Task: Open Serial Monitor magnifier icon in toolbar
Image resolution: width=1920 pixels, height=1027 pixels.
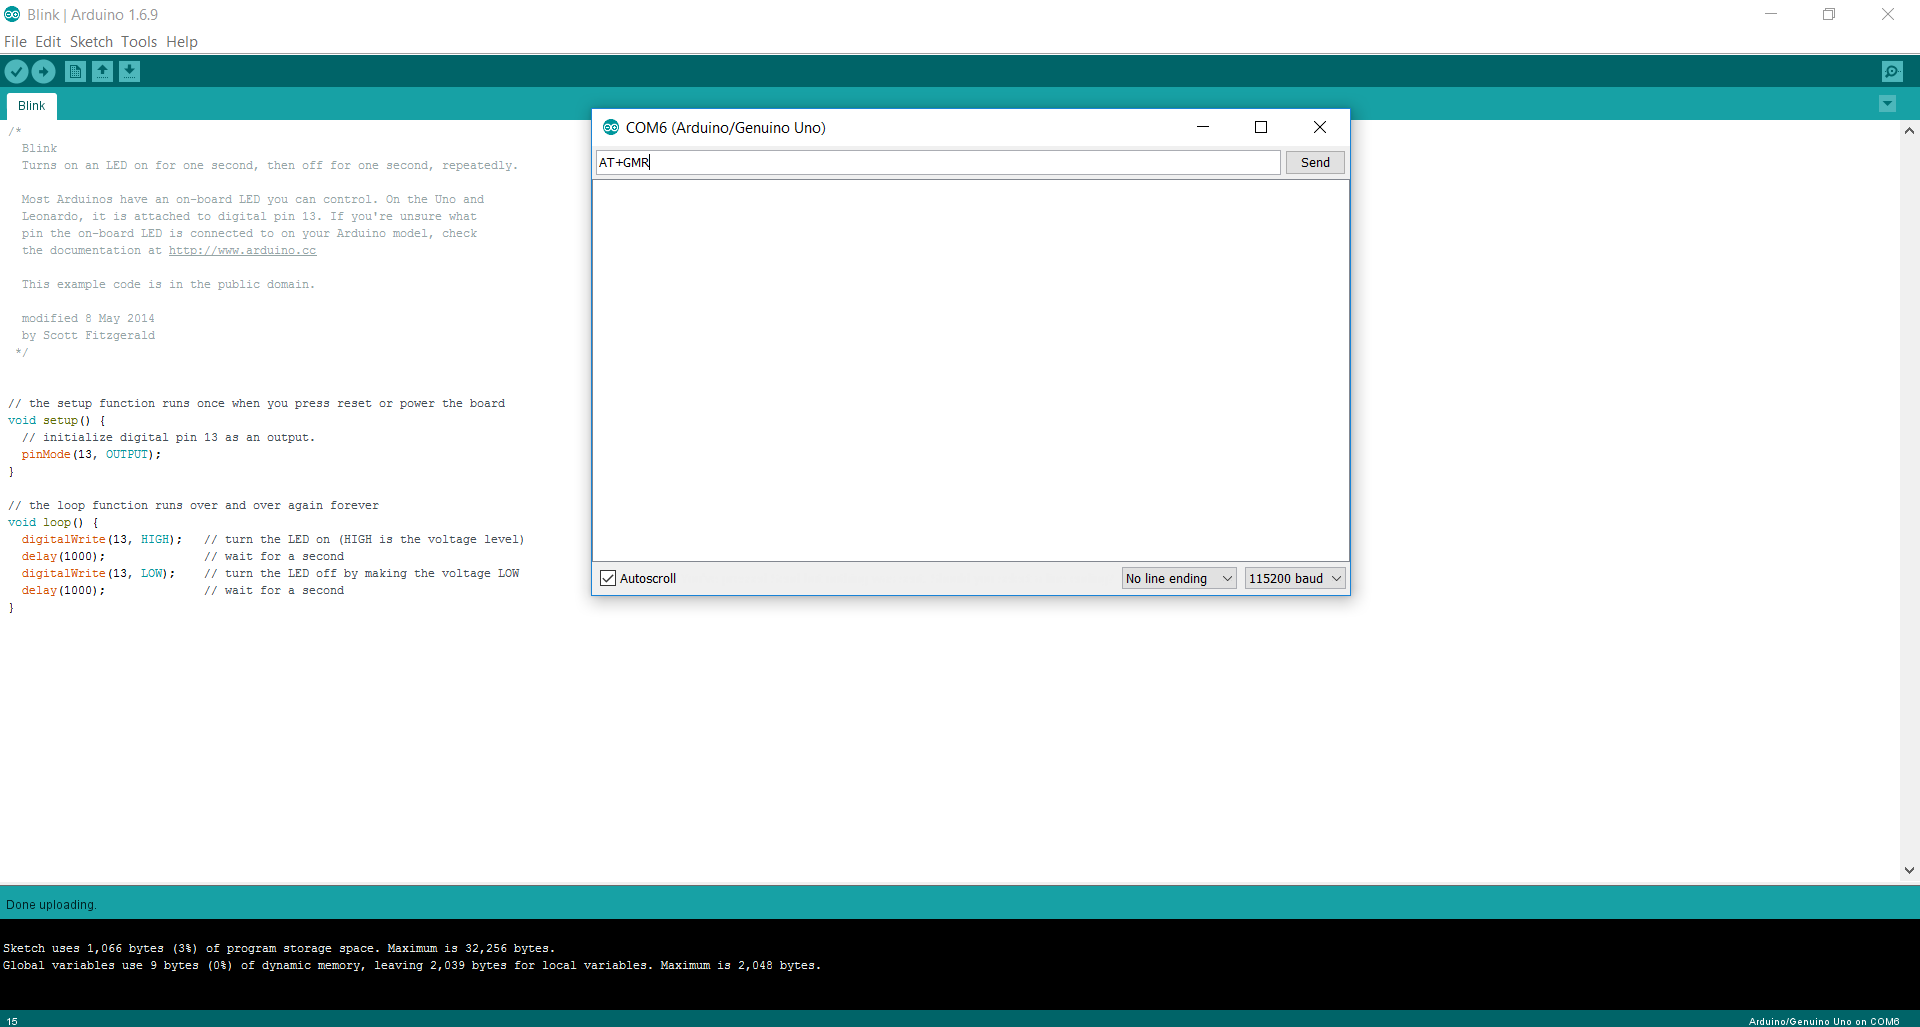Action: pyautogui.click(x=1891, y=71)
